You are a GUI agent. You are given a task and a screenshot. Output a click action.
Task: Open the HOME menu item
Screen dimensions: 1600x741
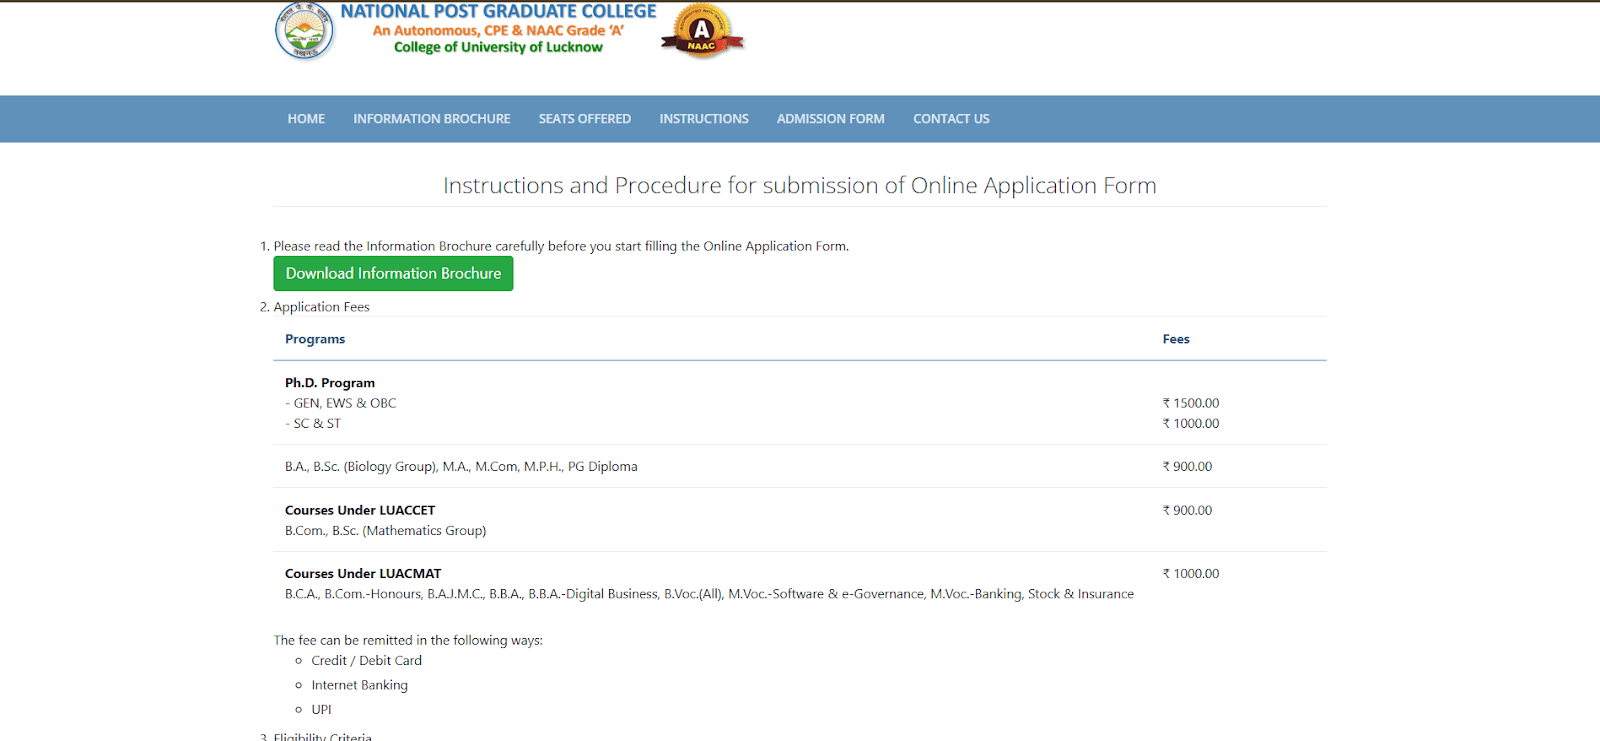click(306, 119)
